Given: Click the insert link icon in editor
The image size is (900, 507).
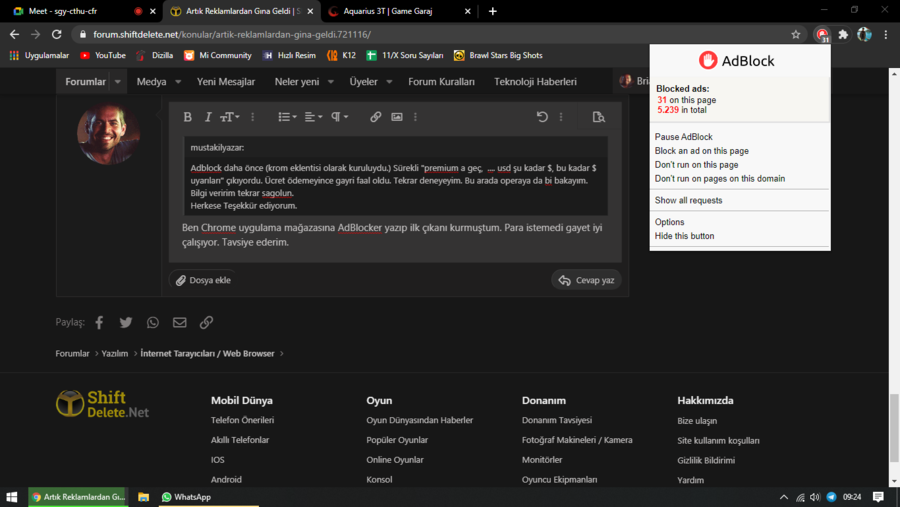Looking at the screenshot, I should 376,117.
